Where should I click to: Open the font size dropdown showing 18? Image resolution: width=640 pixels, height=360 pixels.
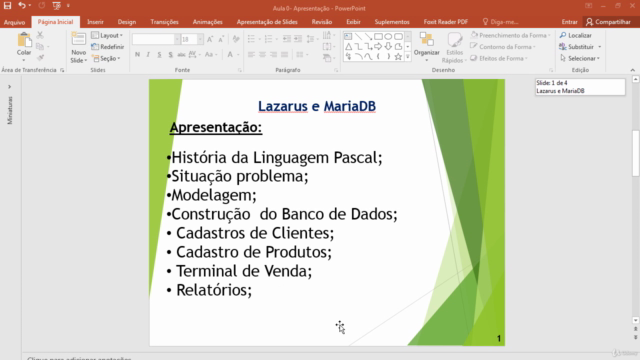pos(200,39)
